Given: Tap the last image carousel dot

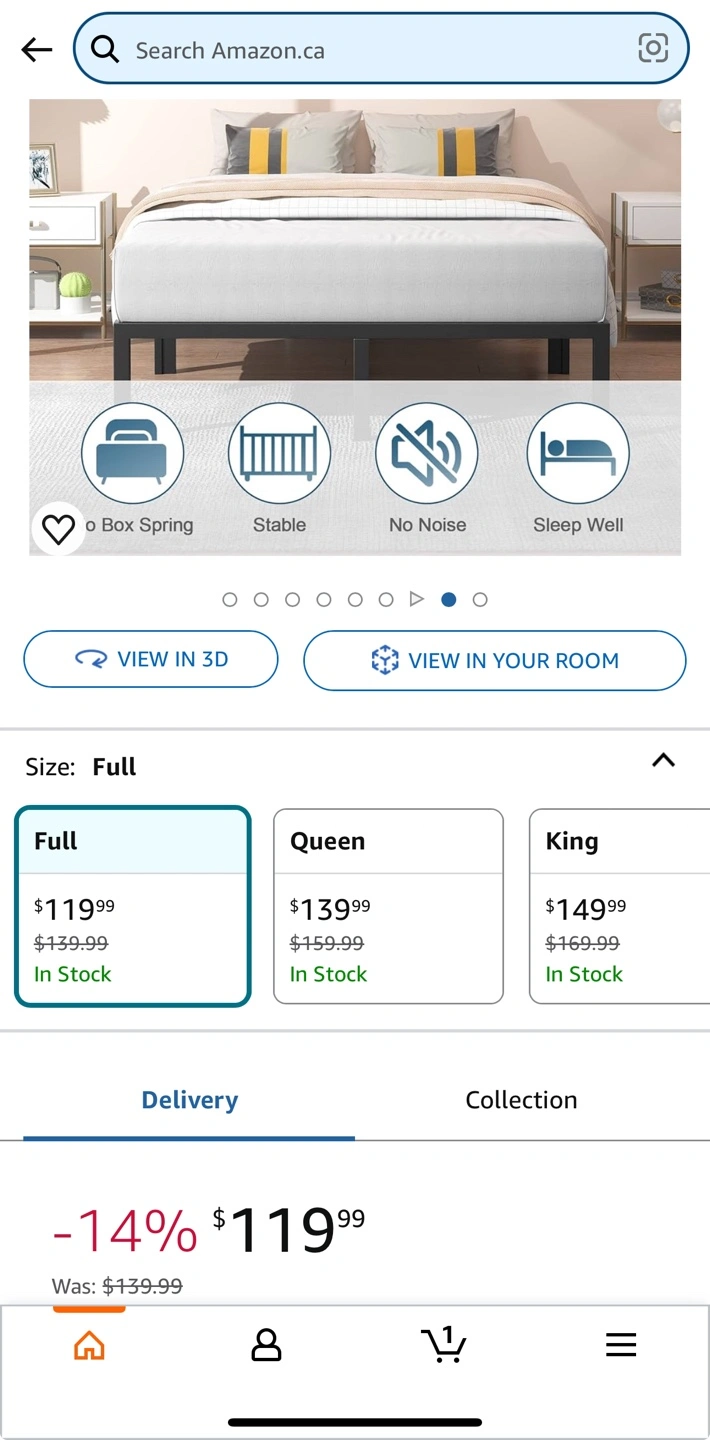Looking at the screenshot, I should [x=480, y=600].
